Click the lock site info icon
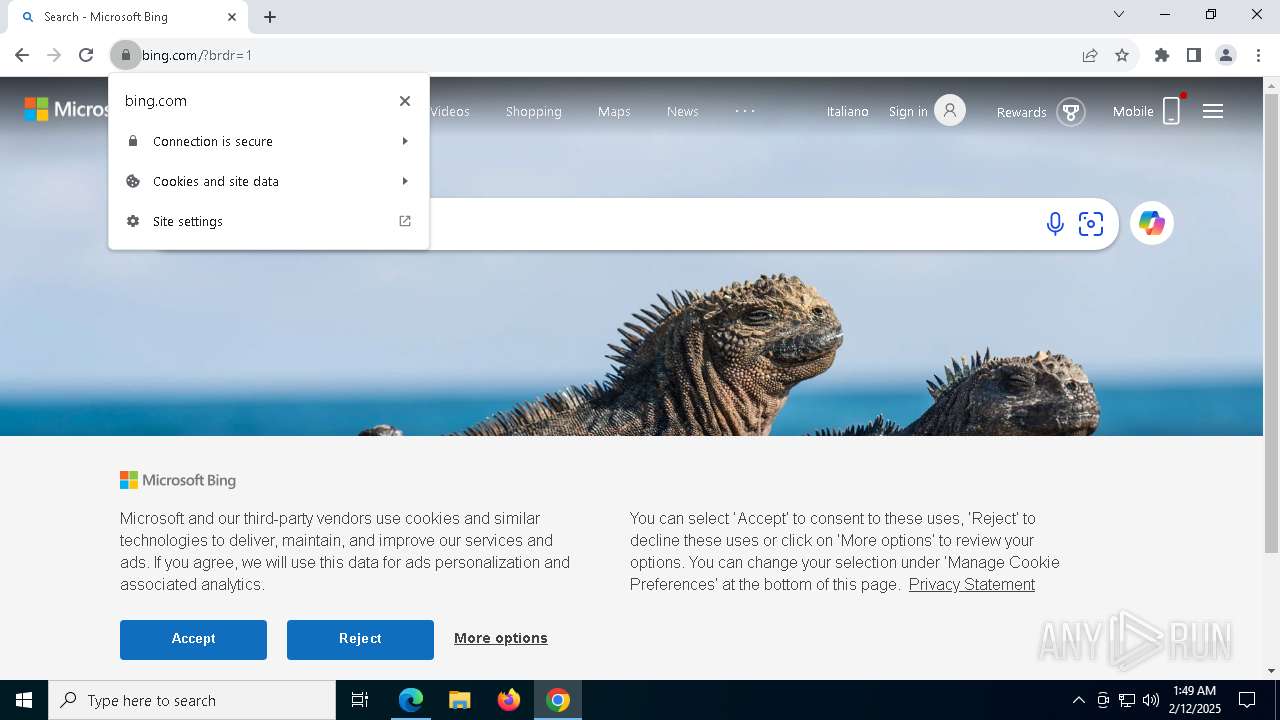The width and height of the screenshot is (1280, 720). 125,55
